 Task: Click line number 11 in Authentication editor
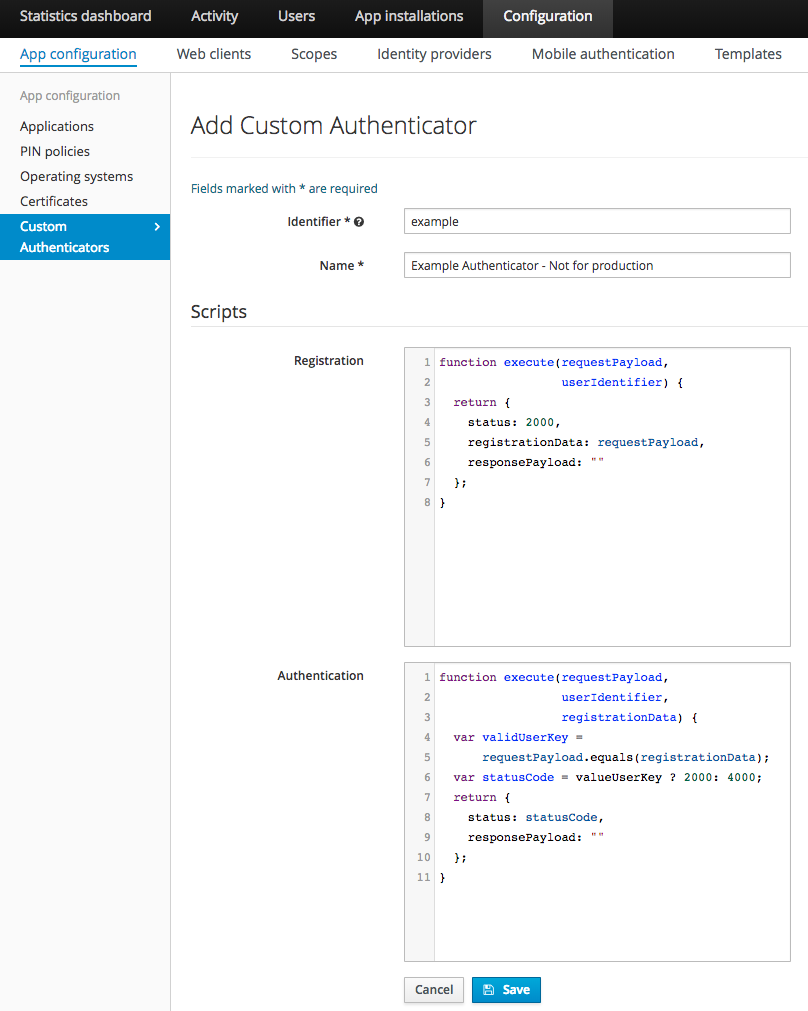pos(423,877)
